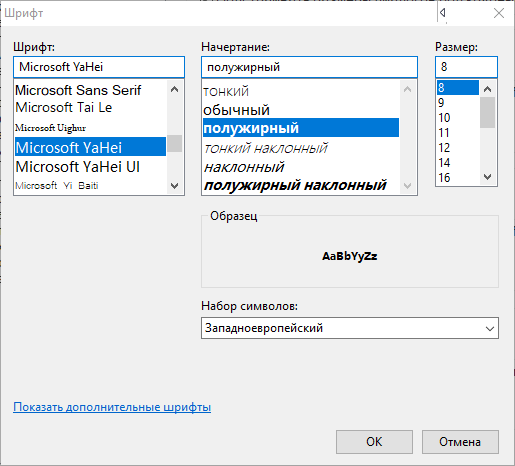Click font list scroll down arrow
The image size is (515, 466).
coord(174,185)
